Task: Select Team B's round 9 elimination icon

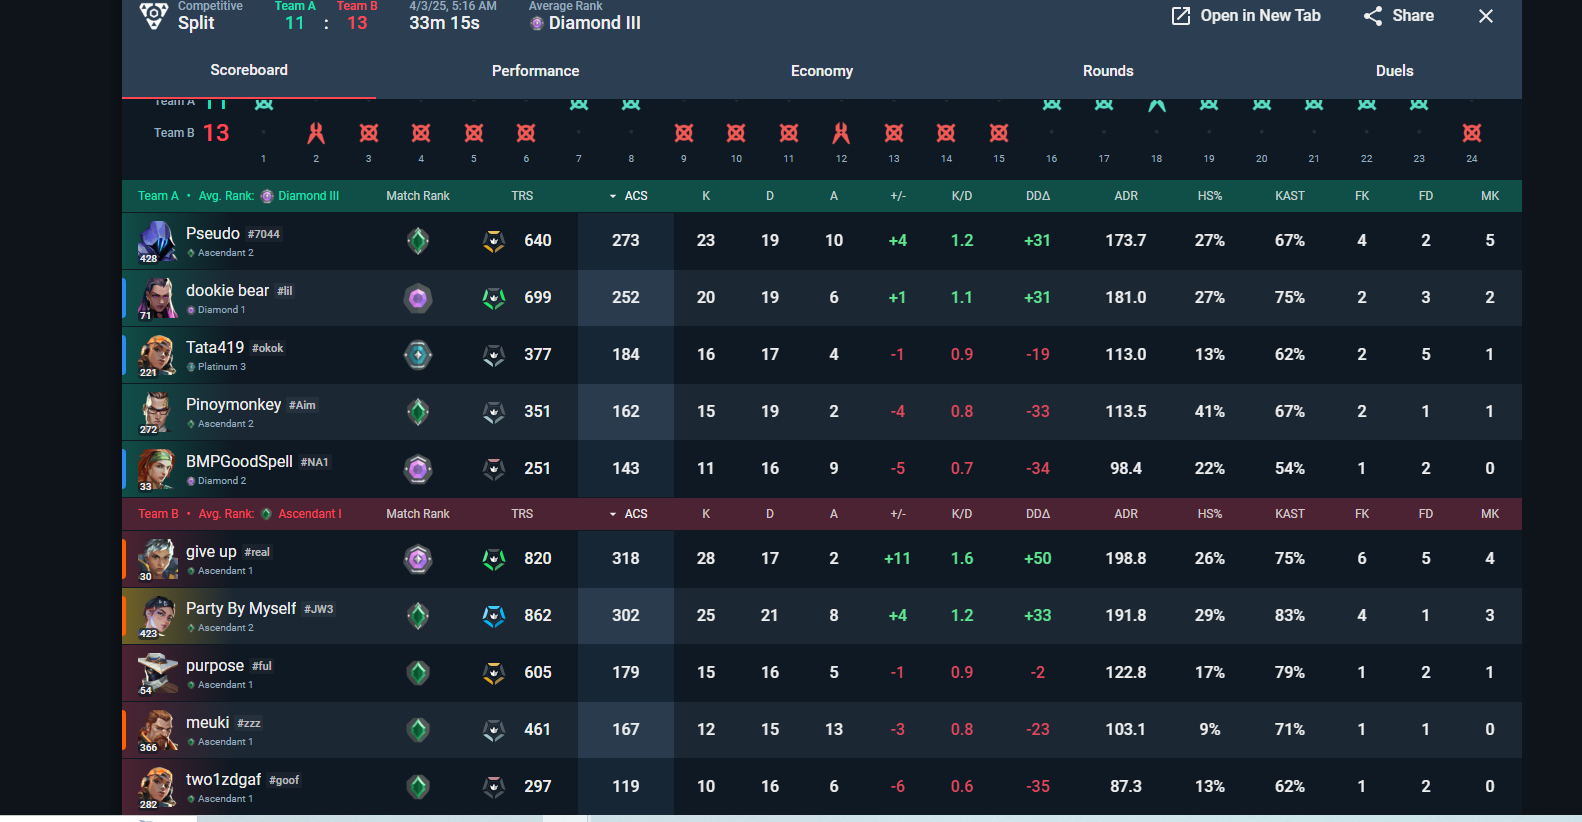Action: pyautogui.click(x=684, y=133)
